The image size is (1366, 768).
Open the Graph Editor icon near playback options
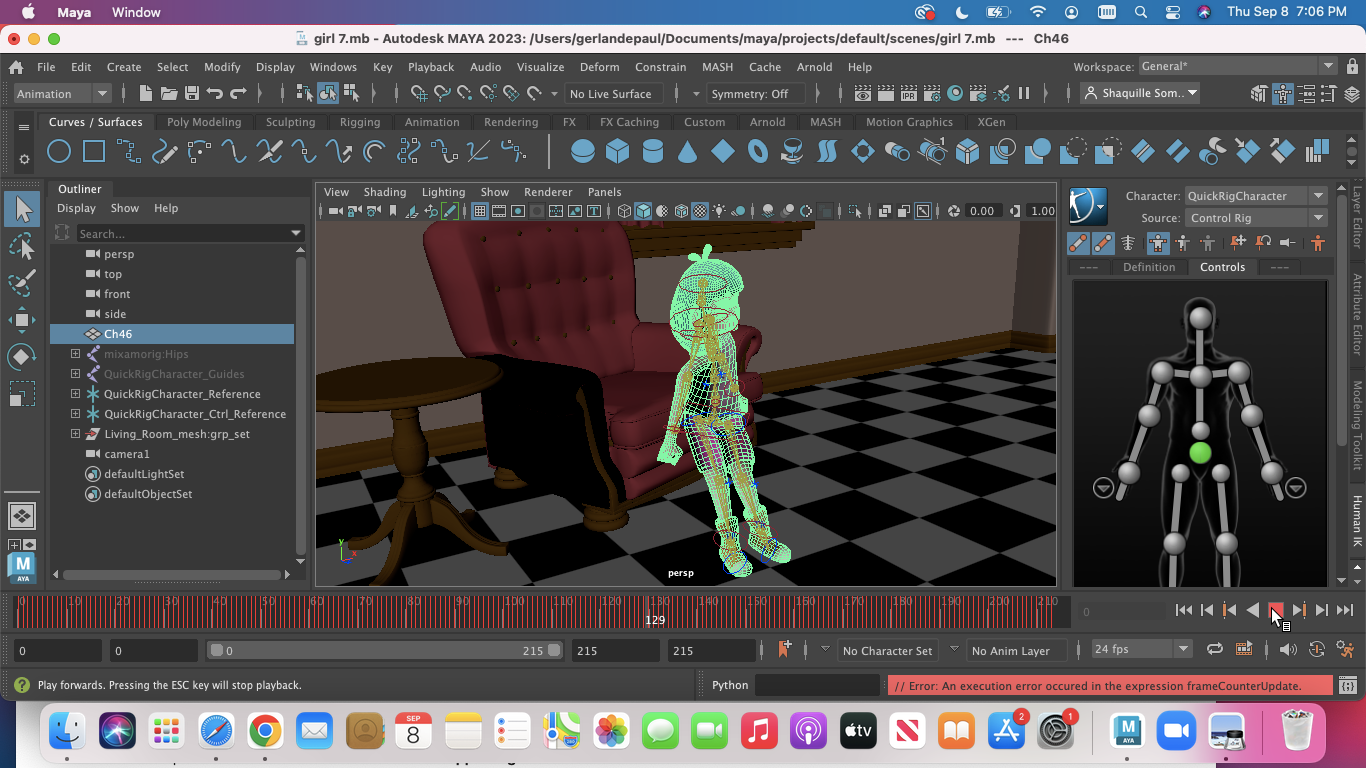click(1243, 649)
